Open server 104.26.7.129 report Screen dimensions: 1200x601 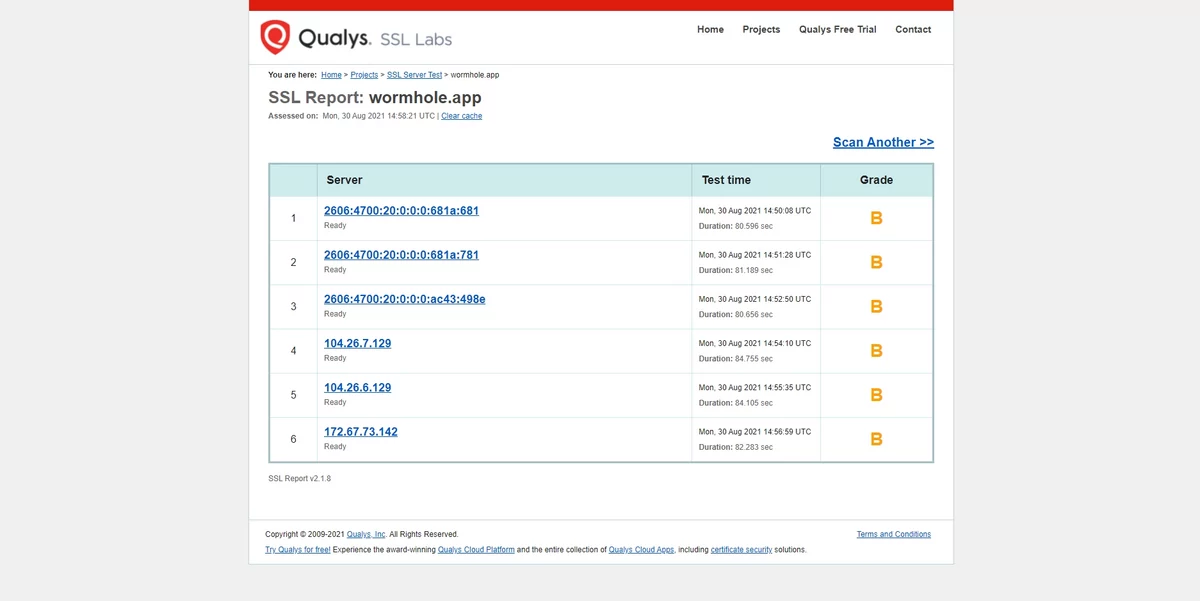tap(357, 343)
